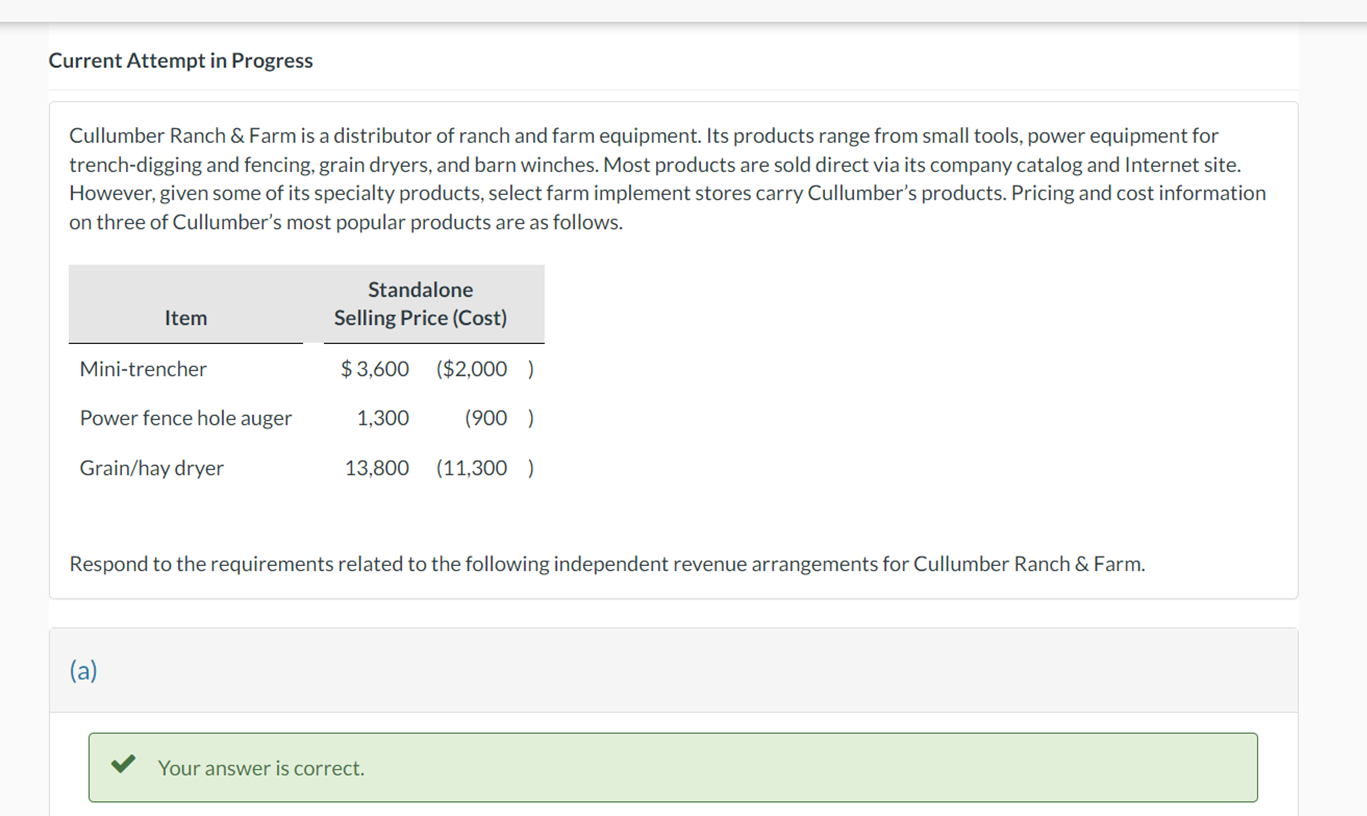Select the Mini-trencher row label

click(x=143, y=369)
